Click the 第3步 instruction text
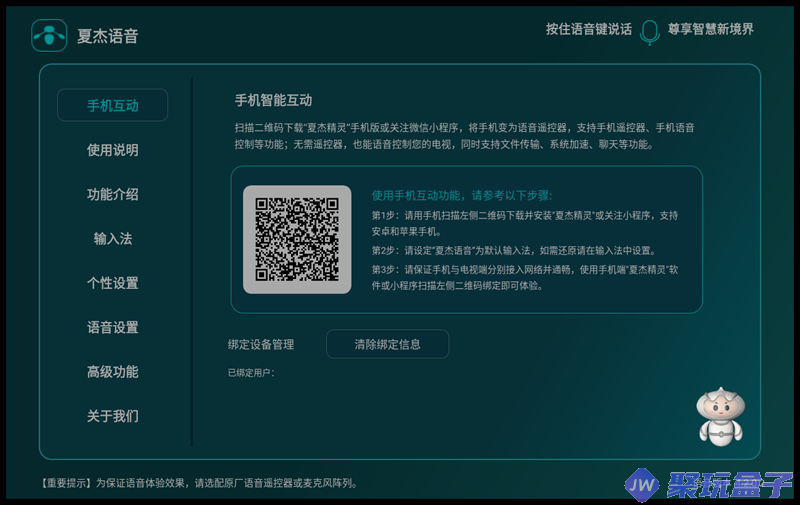 [x=524, y=277]
